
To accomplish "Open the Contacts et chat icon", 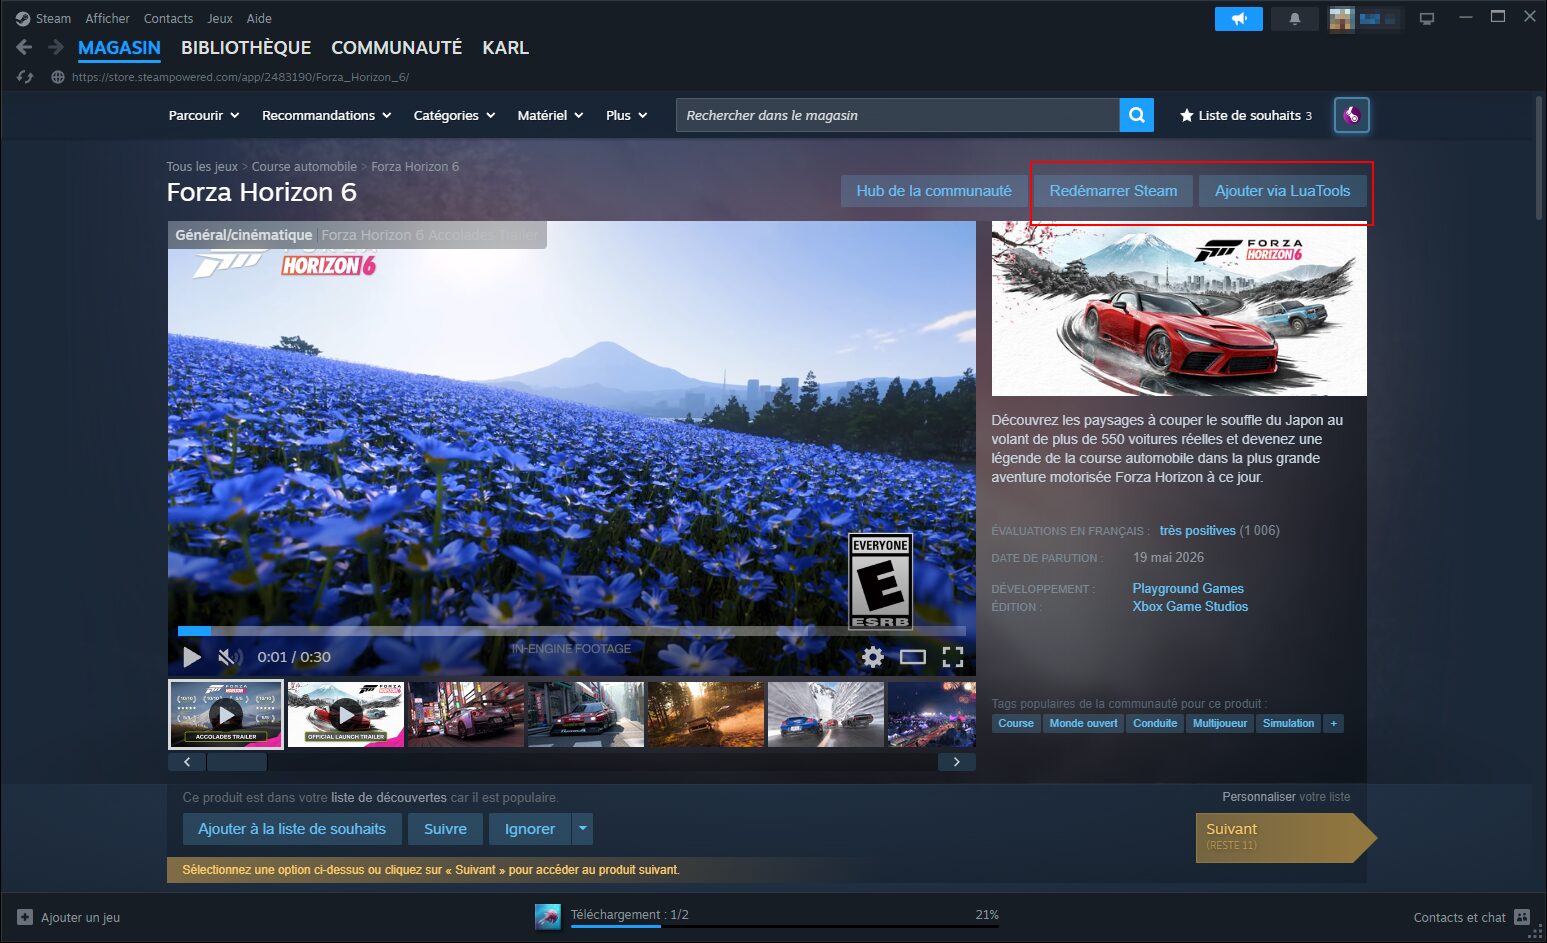I will tap(1522, 917).
